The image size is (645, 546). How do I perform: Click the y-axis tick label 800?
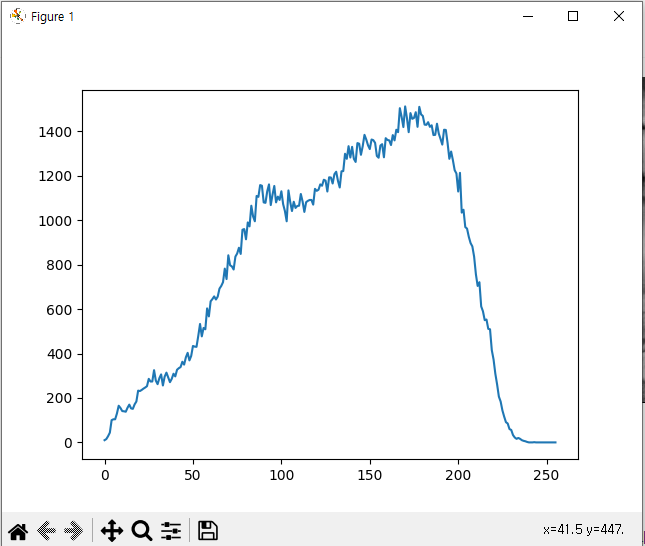coord(59,265)
